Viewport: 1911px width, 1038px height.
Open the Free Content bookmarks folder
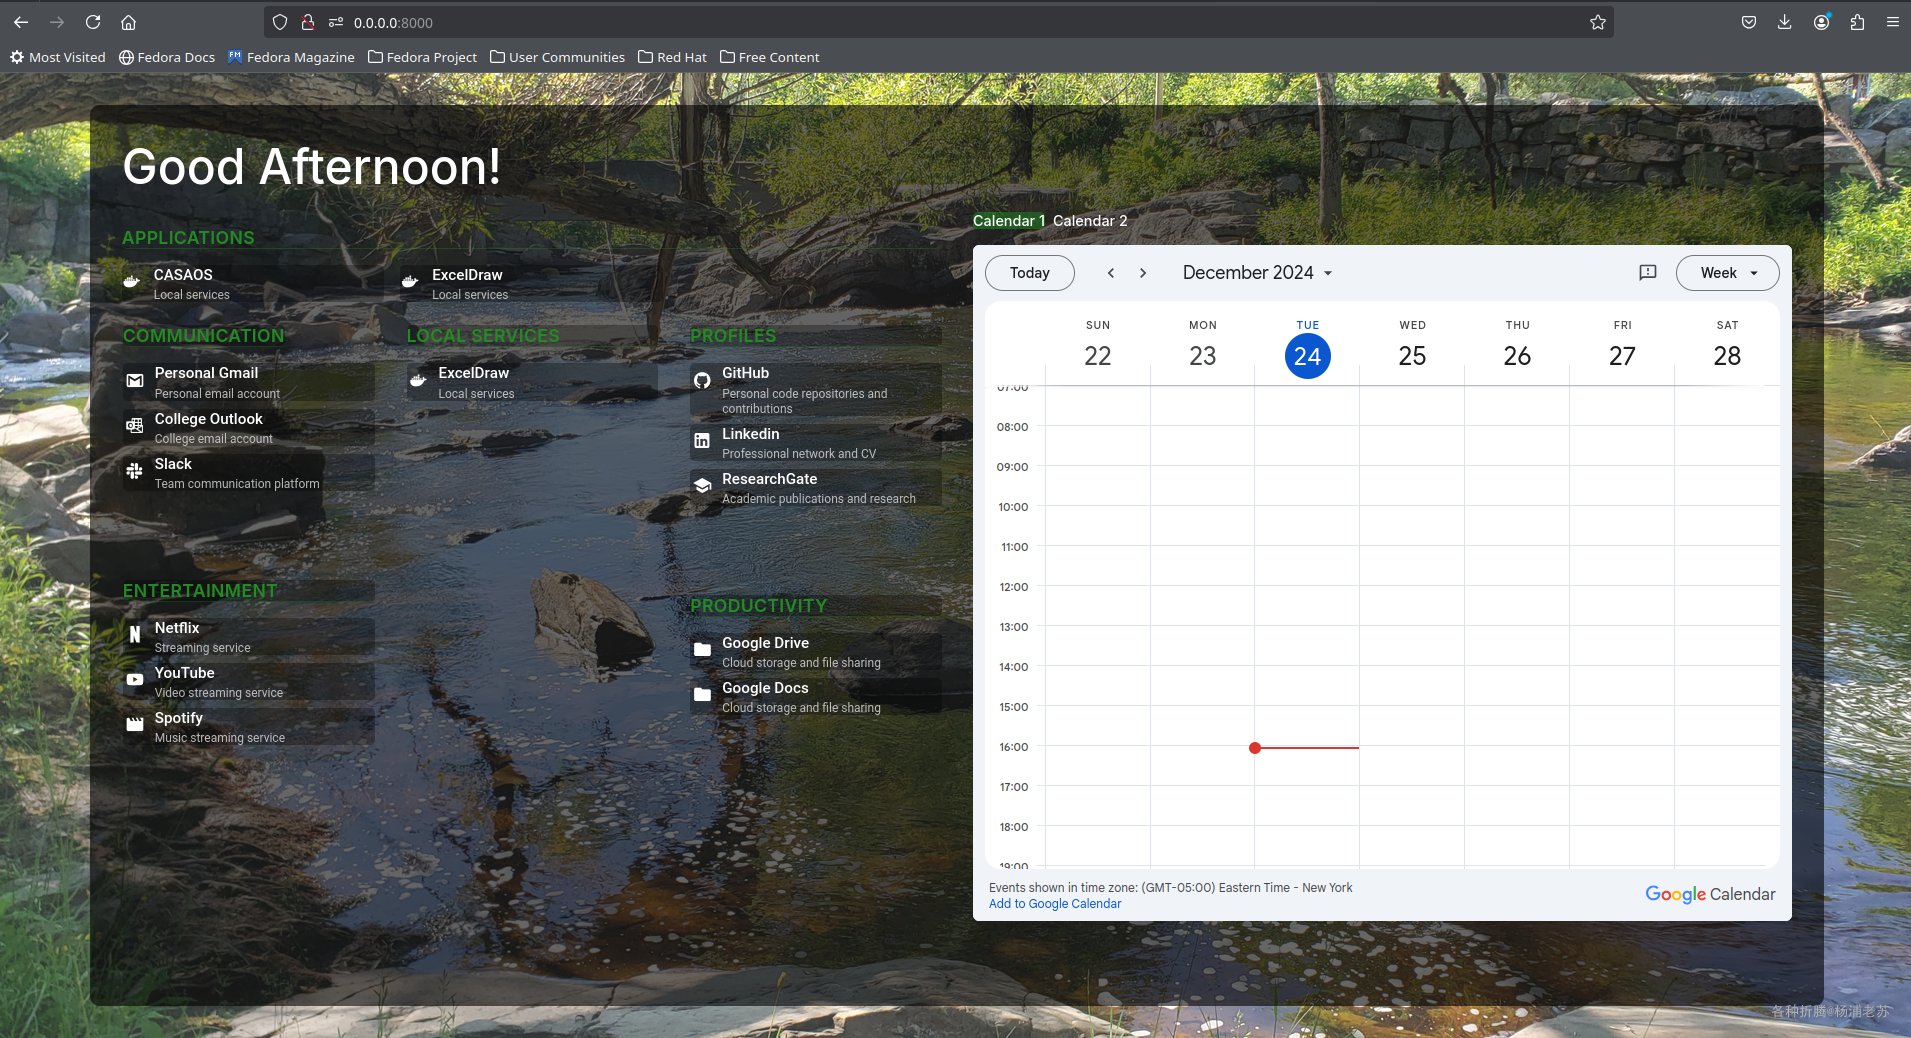click(x=769, y=57)
